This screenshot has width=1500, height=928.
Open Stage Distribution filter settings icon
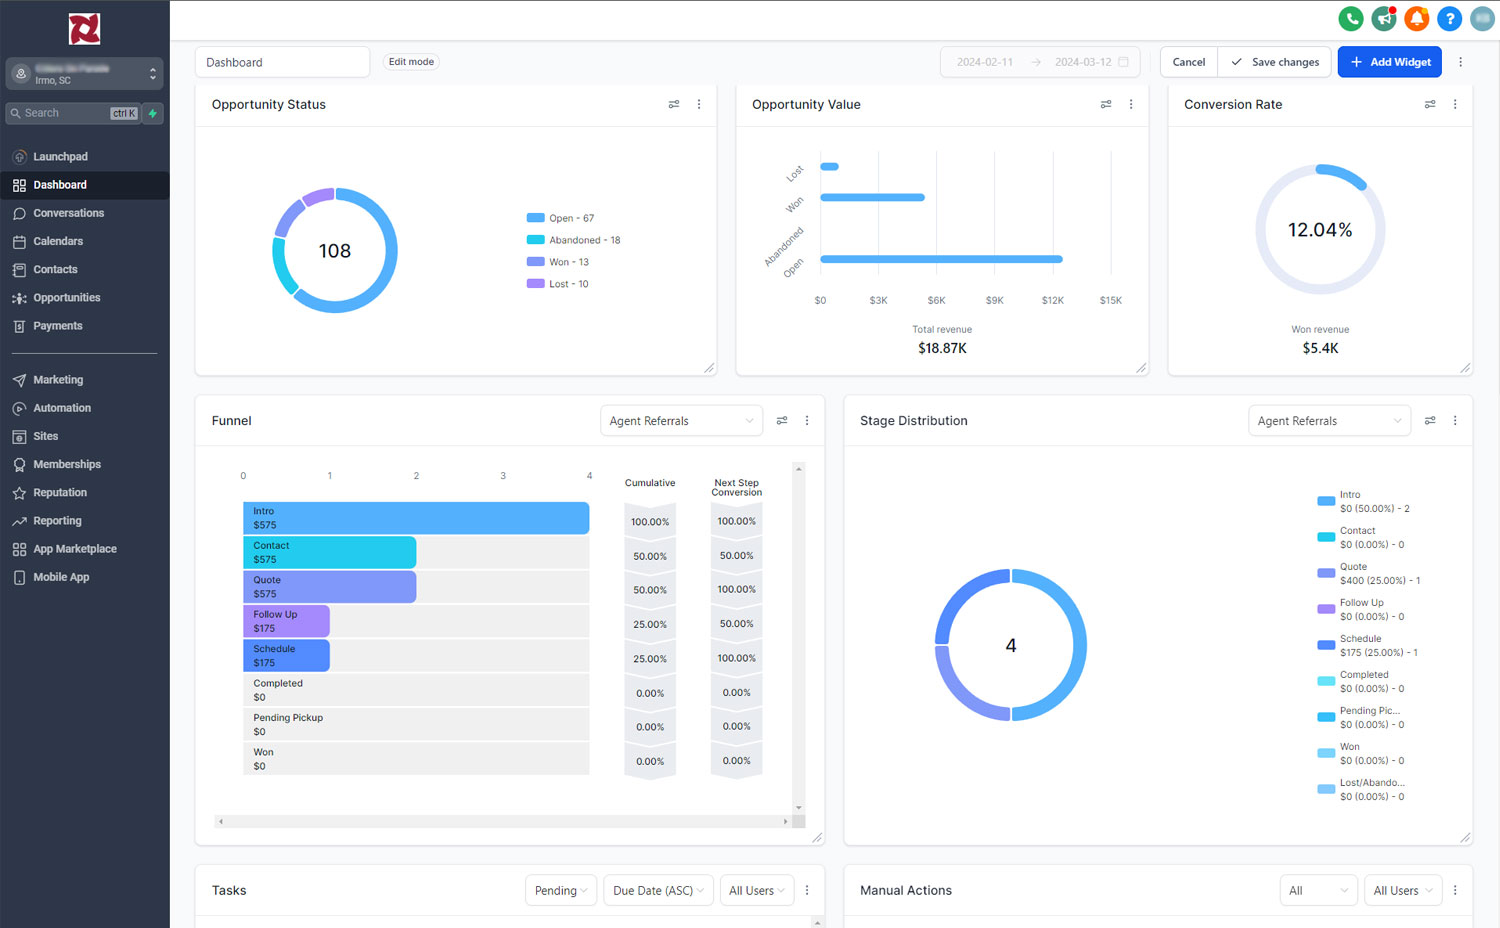pyautogui.click(x=1430, y=421)
